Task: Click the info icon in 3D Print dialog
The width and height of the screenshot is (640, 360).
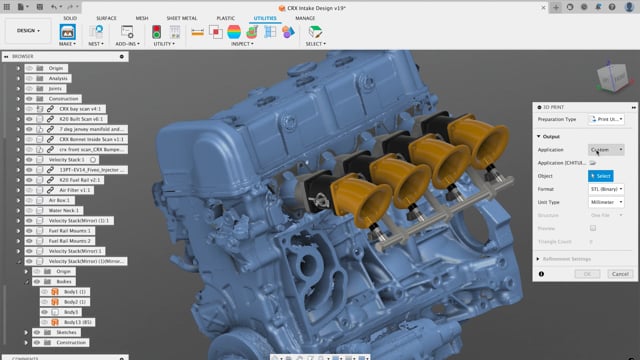Action: coord(541,274)
